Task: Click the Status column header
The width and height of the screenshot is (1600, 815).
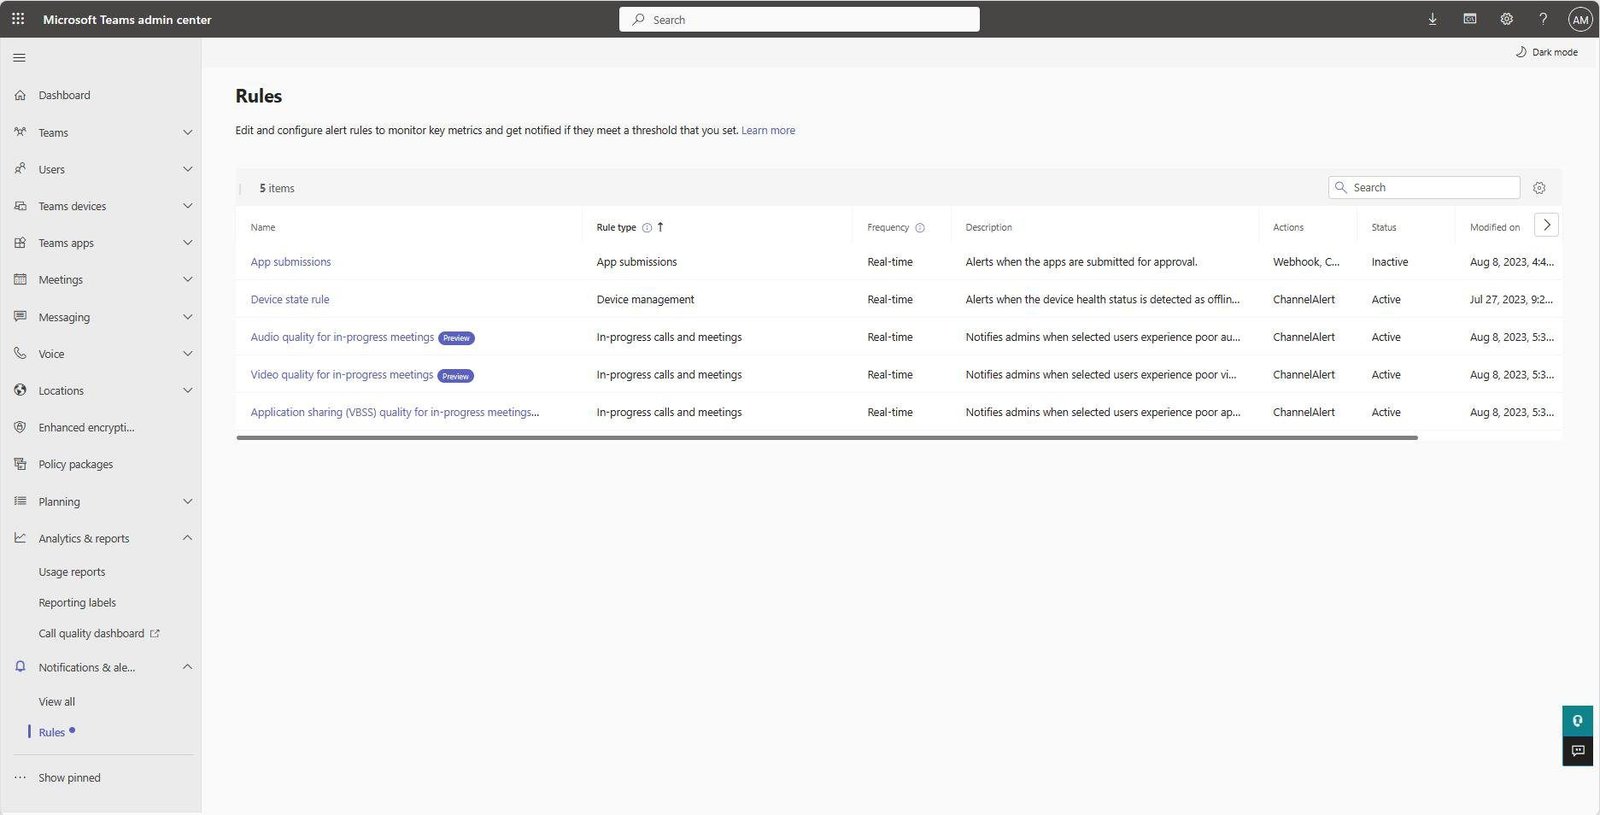Action: (x=1384, y=228)
